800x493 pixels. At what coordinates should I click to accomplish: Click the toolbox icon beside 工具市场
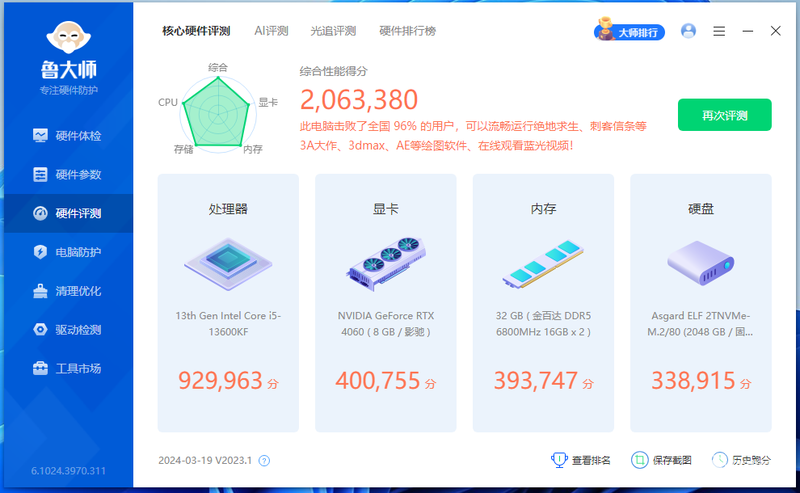pyautogui.click(x=40, y=368)
